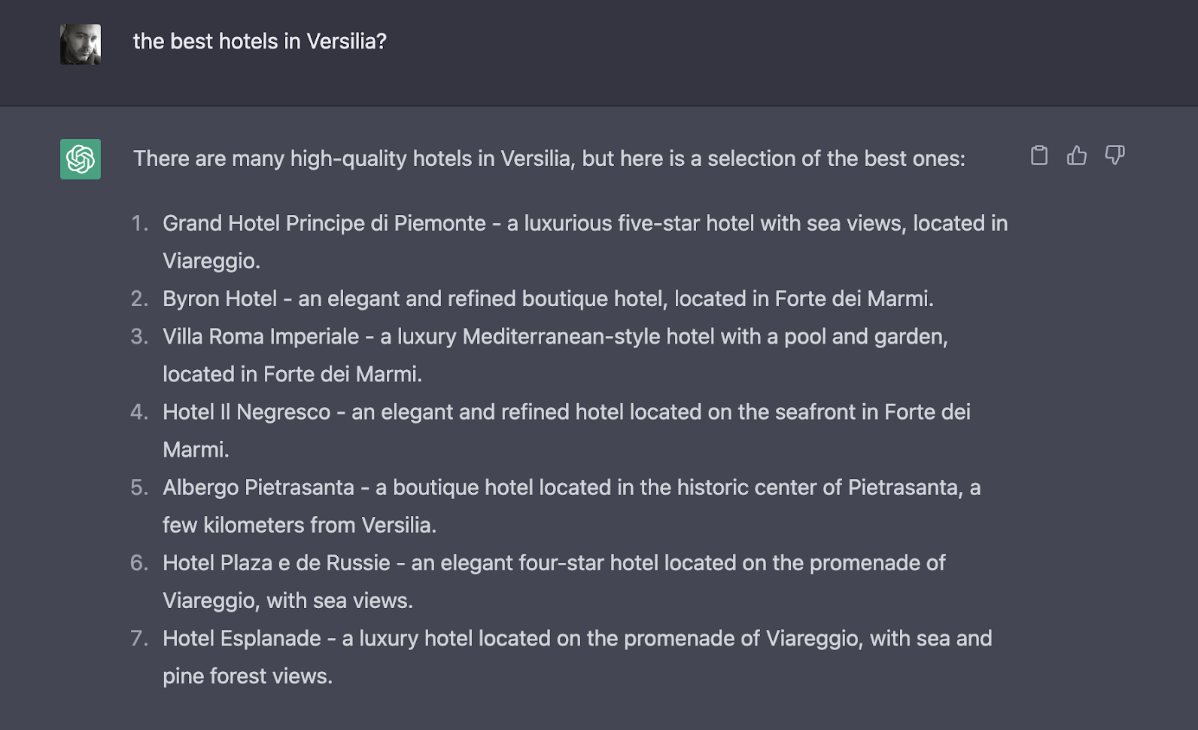
Task: Click the list number 1 marker
Action: pos(139,223)
